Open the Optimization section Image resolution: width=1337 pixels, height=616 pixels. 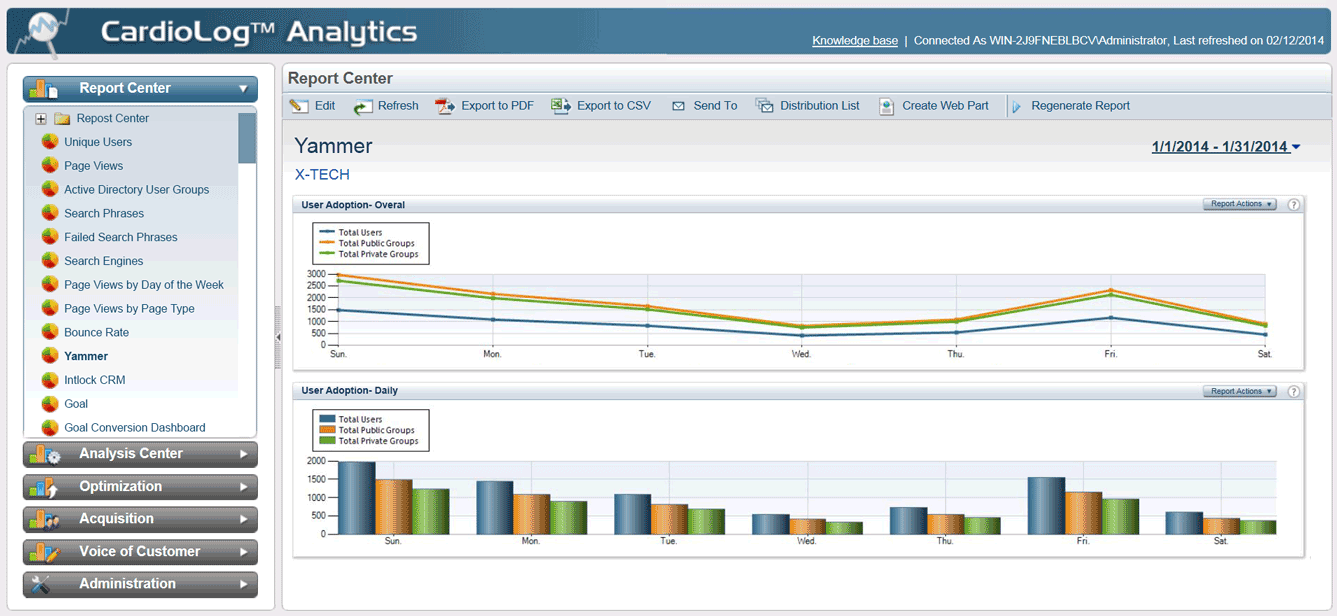140,487
